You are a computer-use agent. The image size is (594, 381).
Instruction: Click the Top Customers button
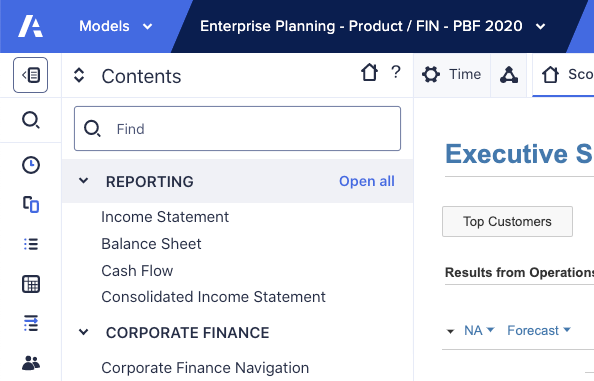click(507, 221)
